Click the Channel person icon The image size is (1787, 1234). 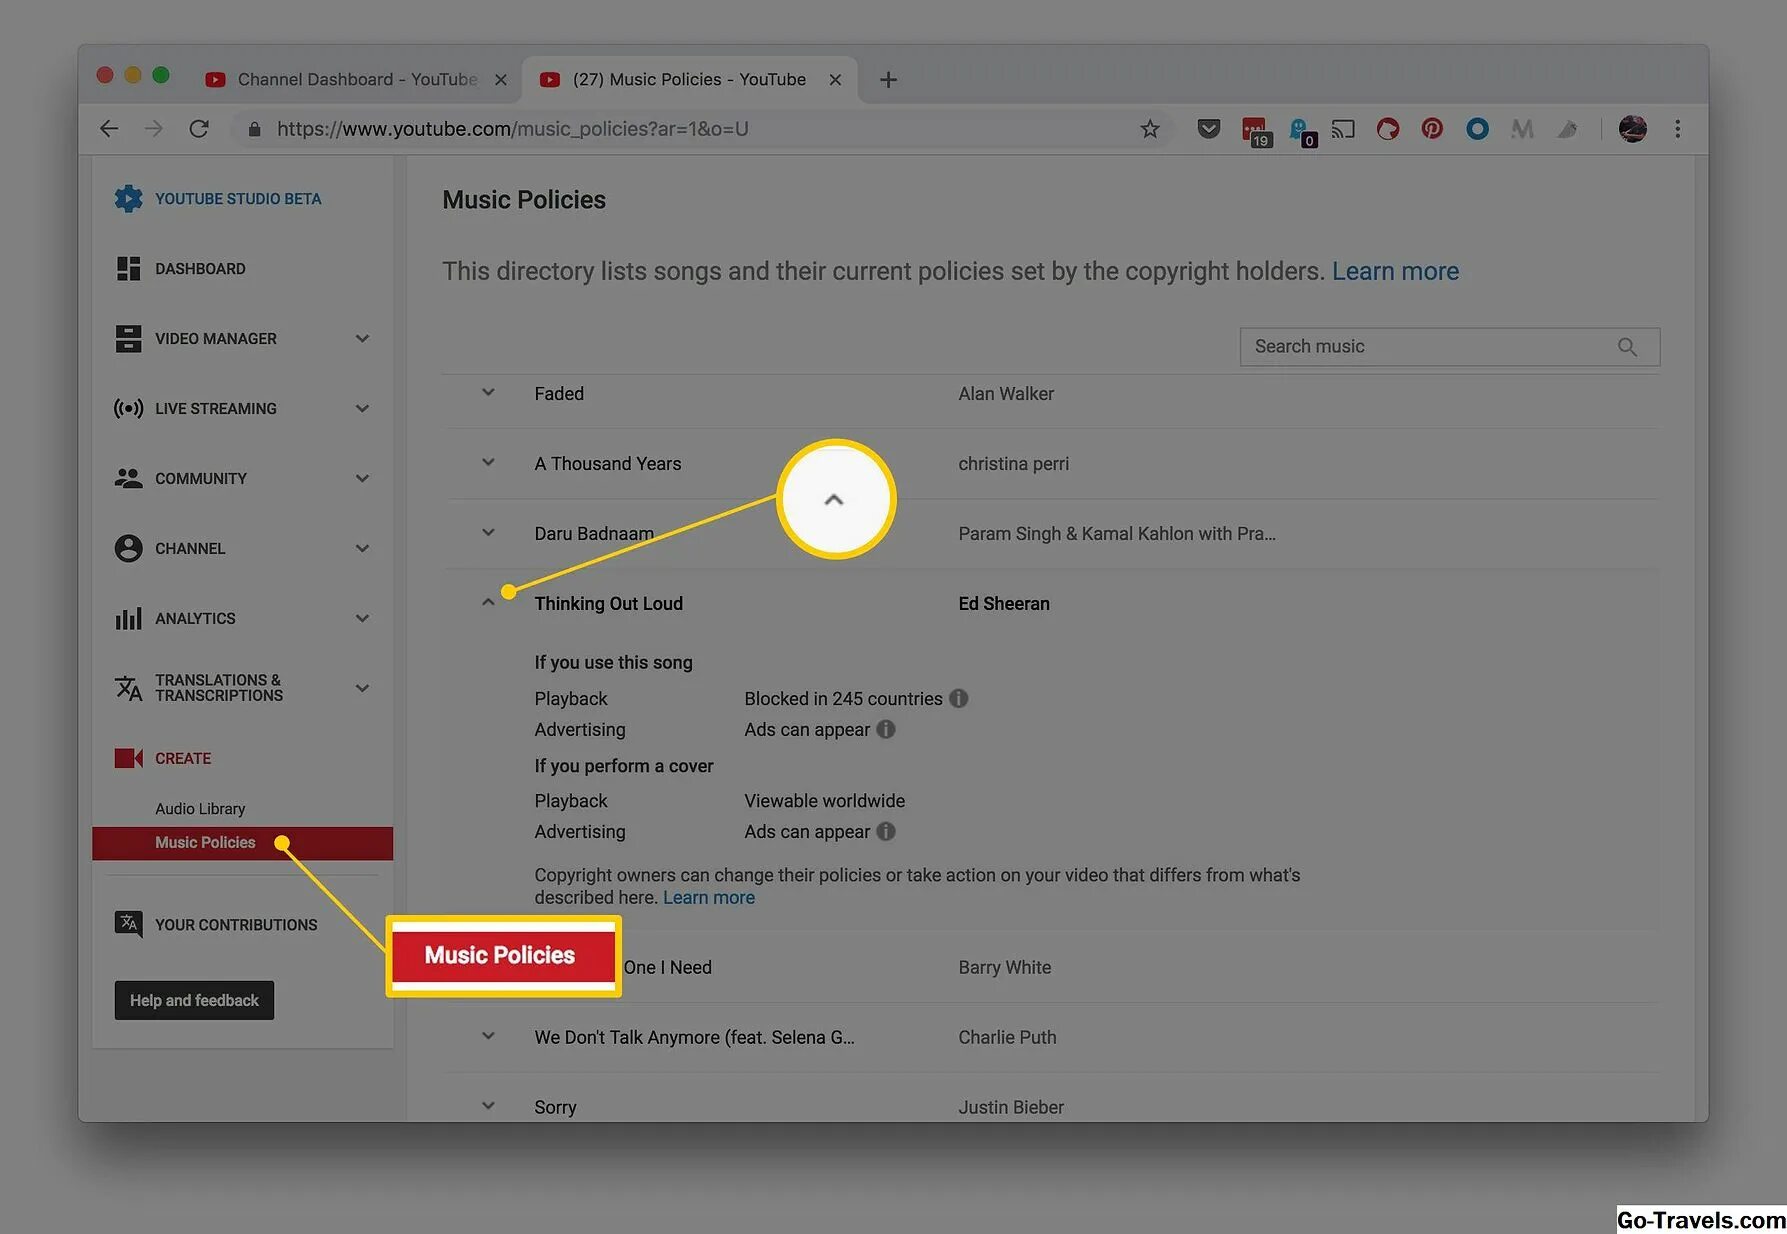coord(128,548)
